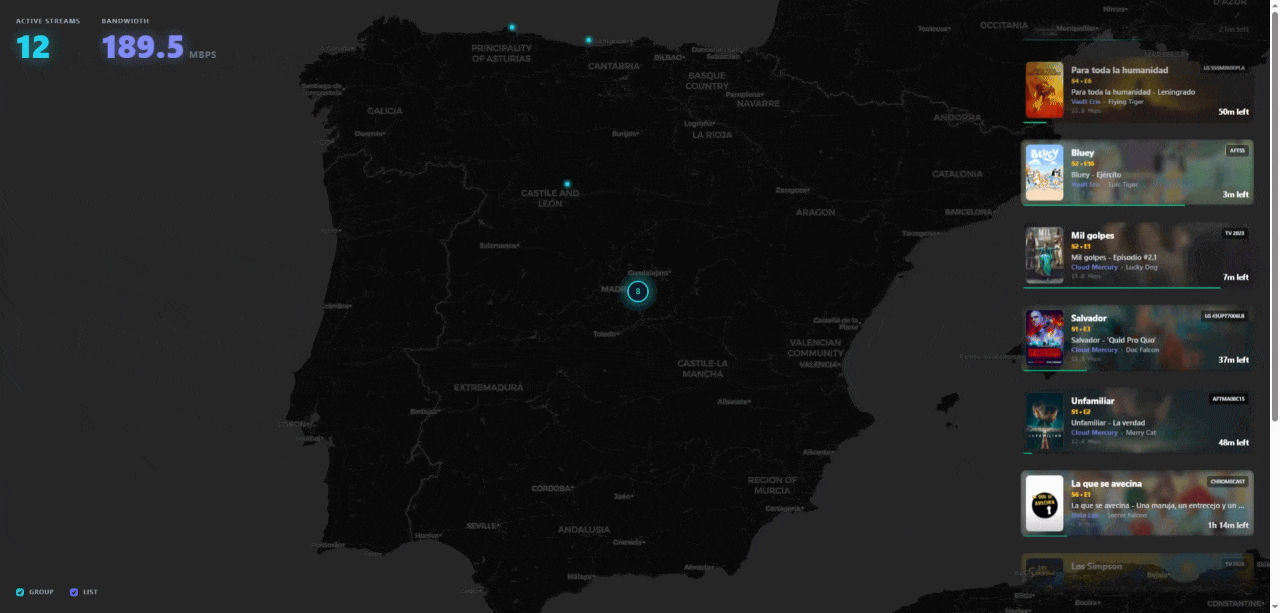Toggle the LIST checkbox
This screenshot has height=613, width=1280.
click(x=74, y=592)
